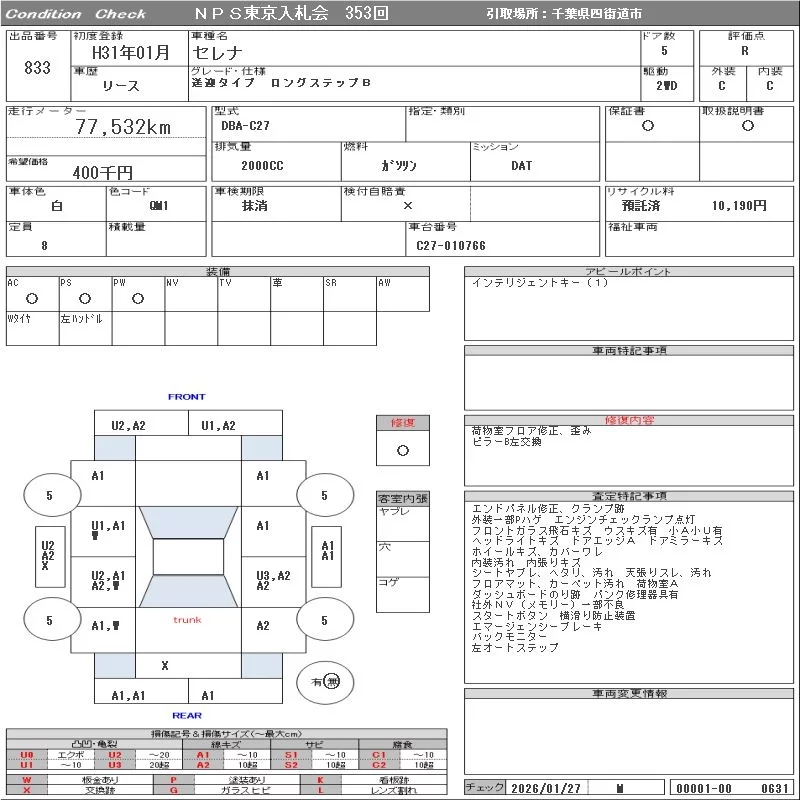Click the Condition Check title header
Image resolution: width=800 pixels, height=800 pixels.
(76, 14)
